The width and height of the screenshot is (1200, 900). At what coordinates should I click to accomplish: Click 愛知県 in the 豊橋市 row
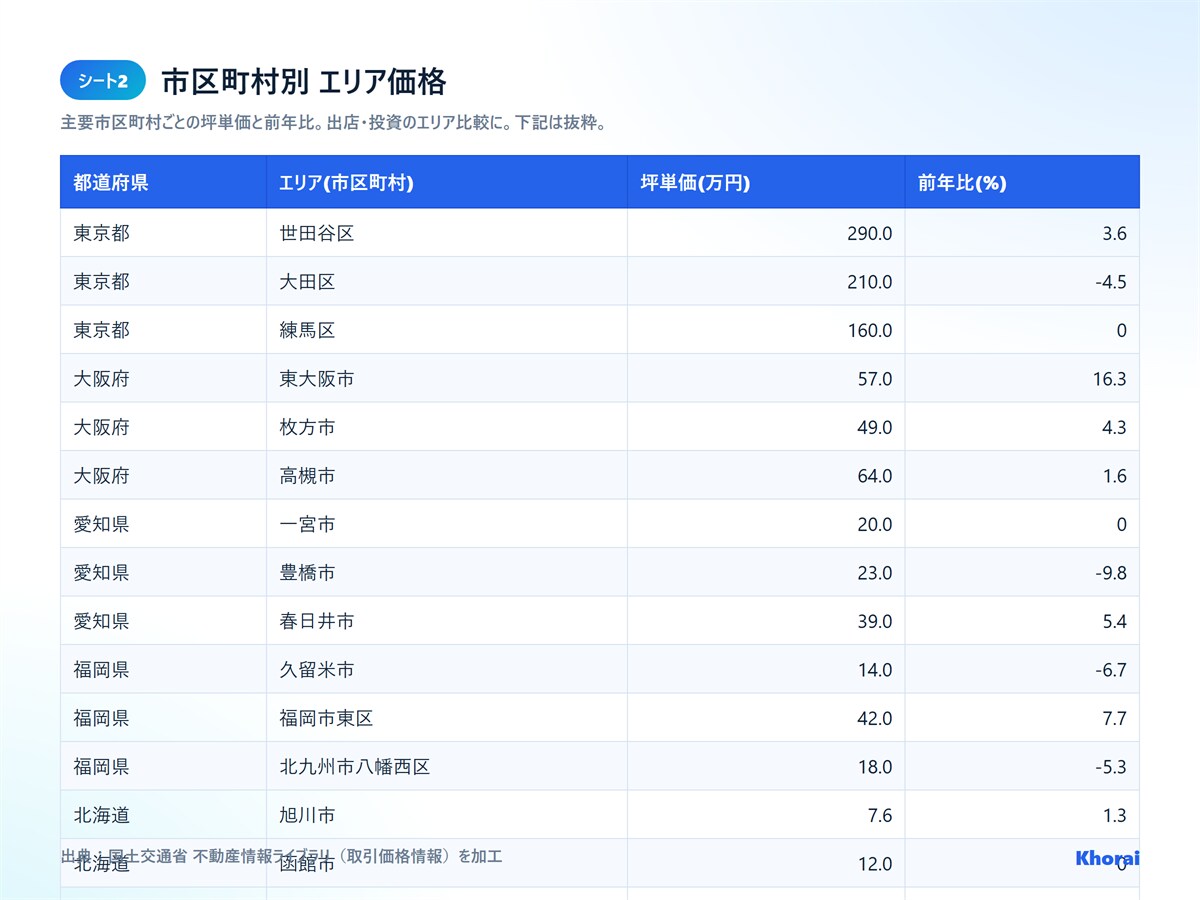click(x=101, y=573)
